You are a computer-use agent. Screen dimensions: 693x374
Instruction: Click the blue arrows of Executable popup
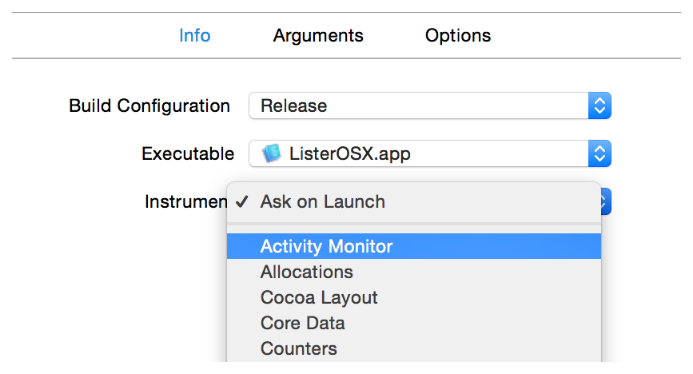(599, 154)
